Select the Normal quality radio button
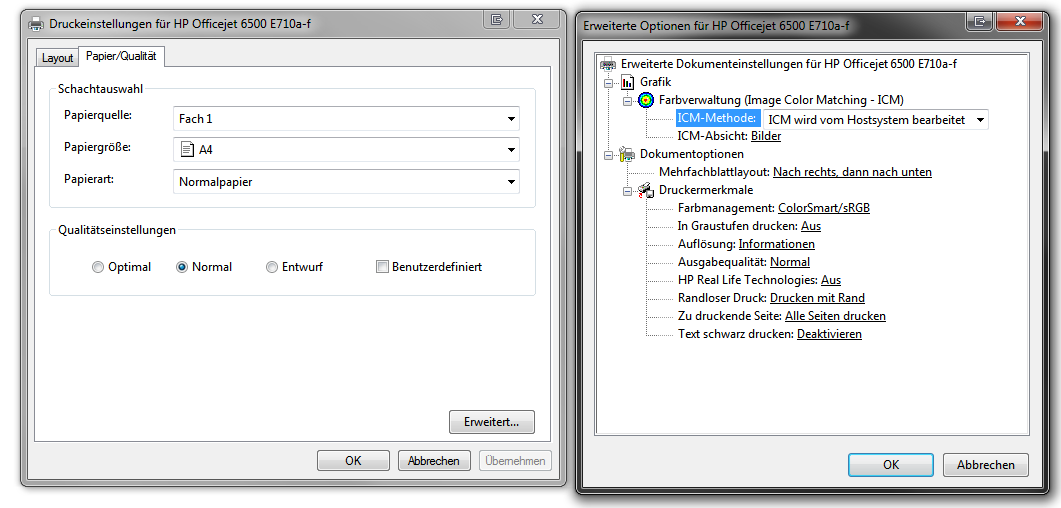 tap(181, 267)
